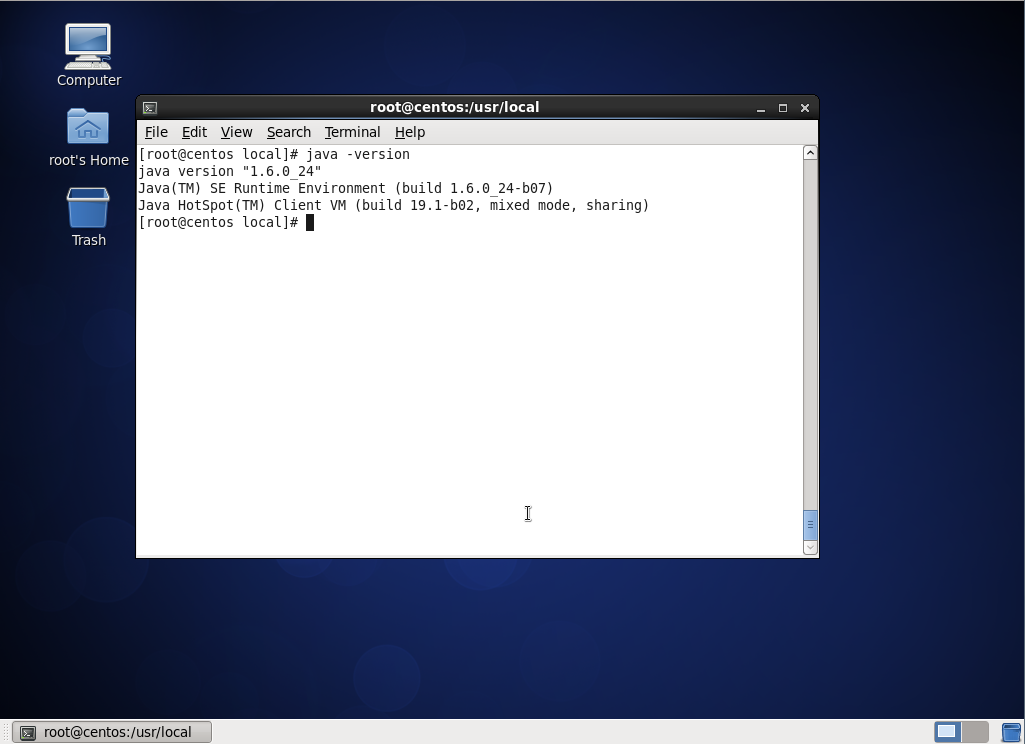The height and width of the screenshot is (744, 1025).
Task: Minimize the terminal window
Action: coord(761,108)
